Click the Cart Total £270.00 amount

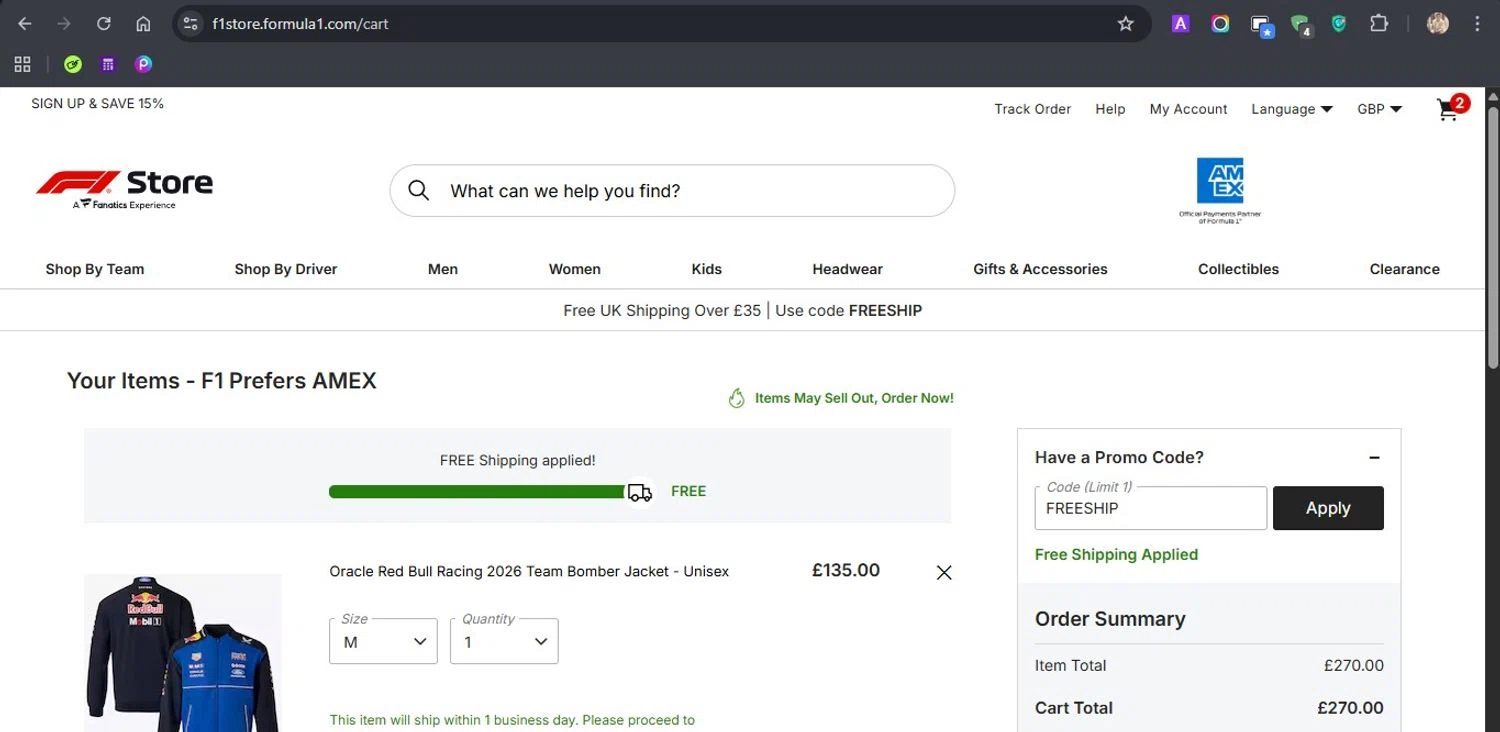[x=1350, y=708]
